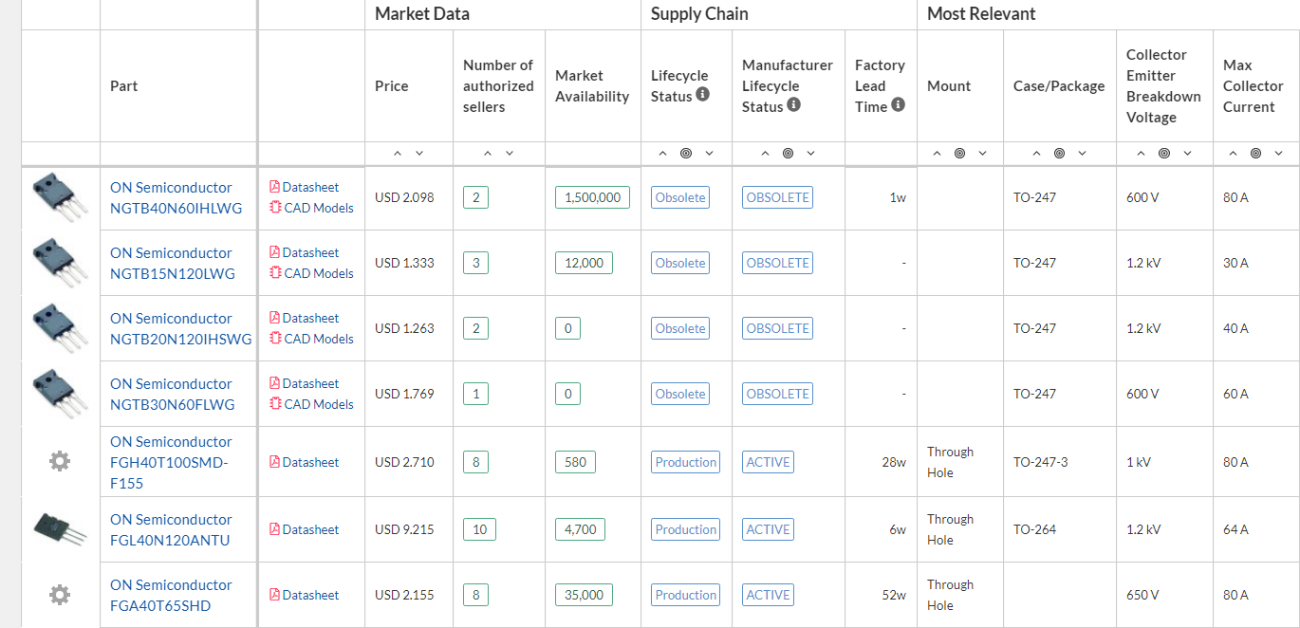This screenshot has width=1300, height=628.
Task: Sort Case/Package descending with down arrow
Action: [1082, 153]
